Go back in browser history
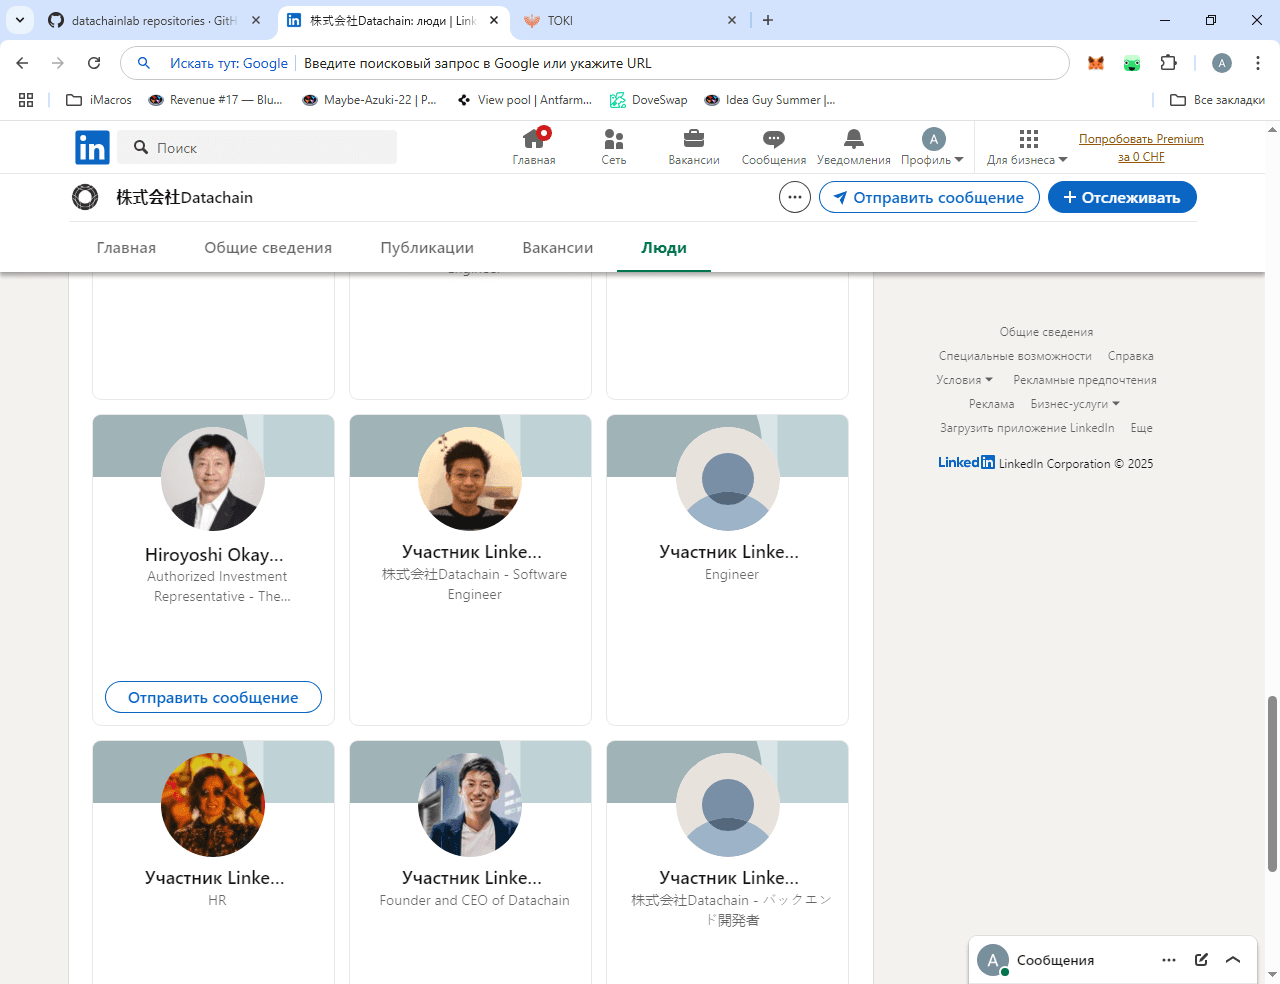Viewport: 1280px width, 984px height. 22,63
